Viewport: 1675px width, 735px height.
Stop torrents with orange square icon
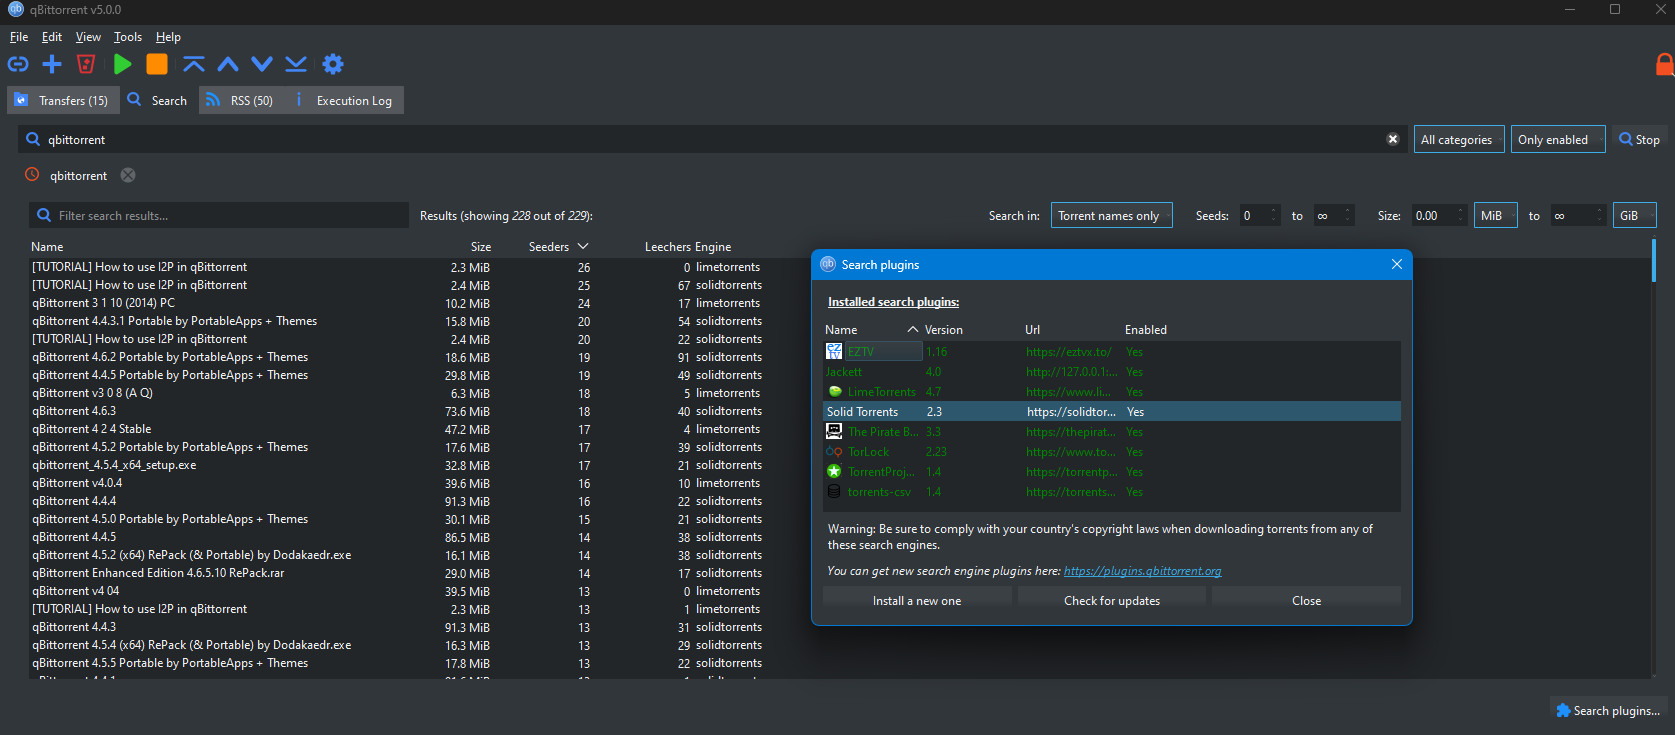pyautogui.click(x=157, y=64)
